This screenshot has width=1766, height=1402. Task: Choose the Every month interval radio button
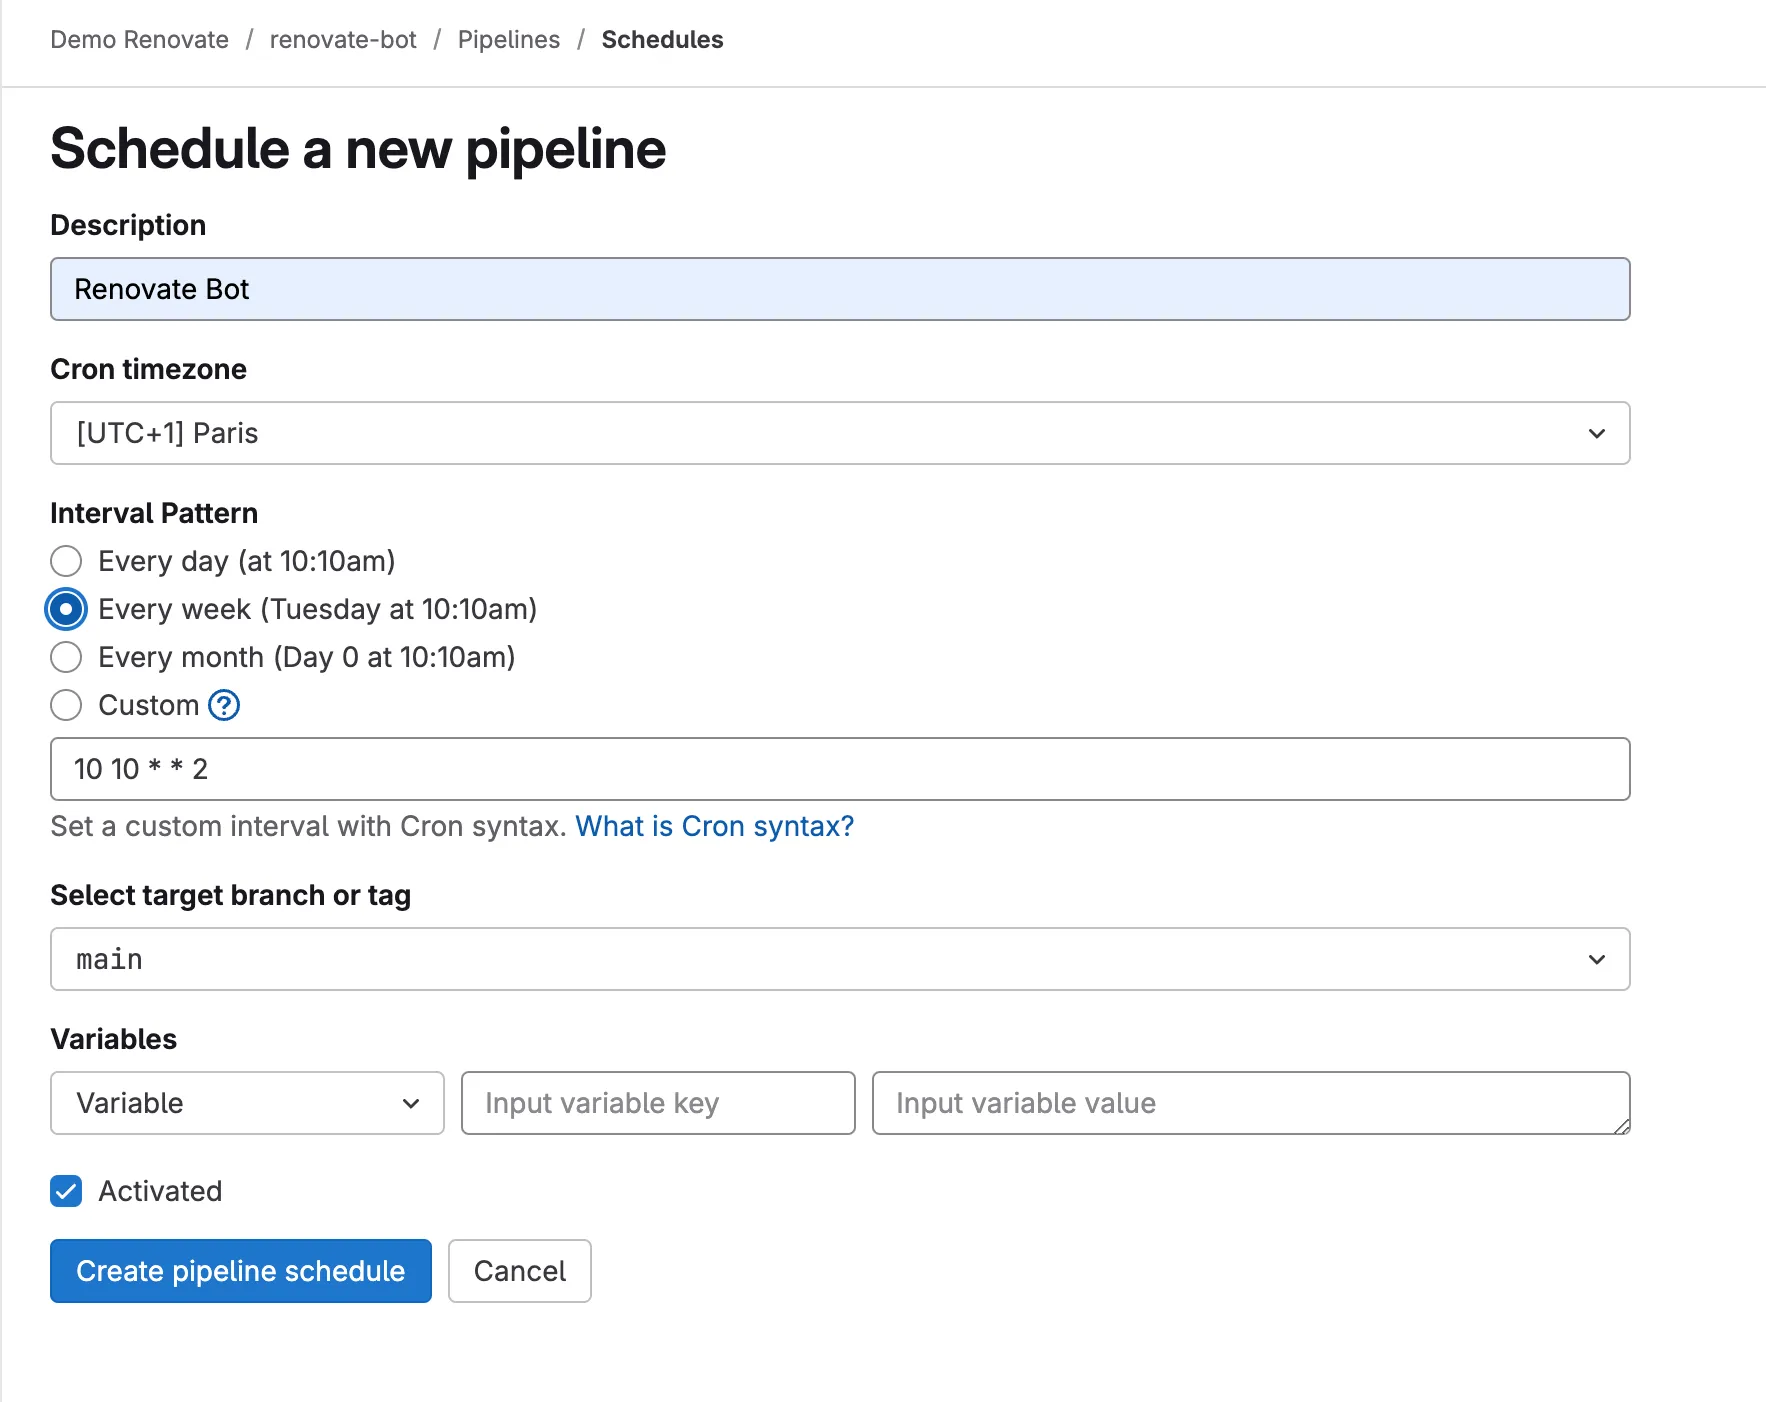click(x=66, y=657)
